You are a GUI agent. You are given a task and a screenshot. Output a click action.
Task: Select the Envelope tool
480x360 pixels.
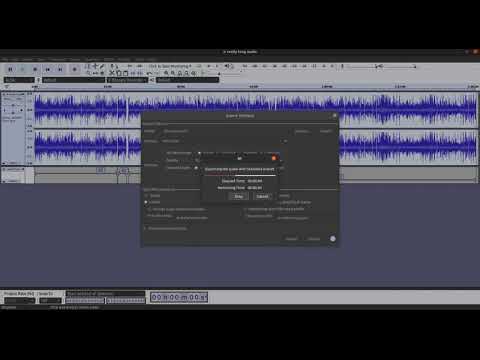click(x=95, y=66)
